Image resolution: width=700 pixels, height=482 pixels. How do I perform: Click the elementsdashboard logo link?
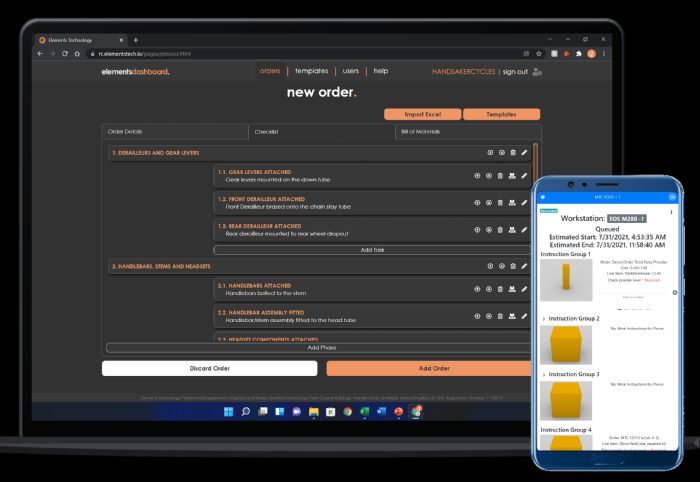tap(135, 71)
